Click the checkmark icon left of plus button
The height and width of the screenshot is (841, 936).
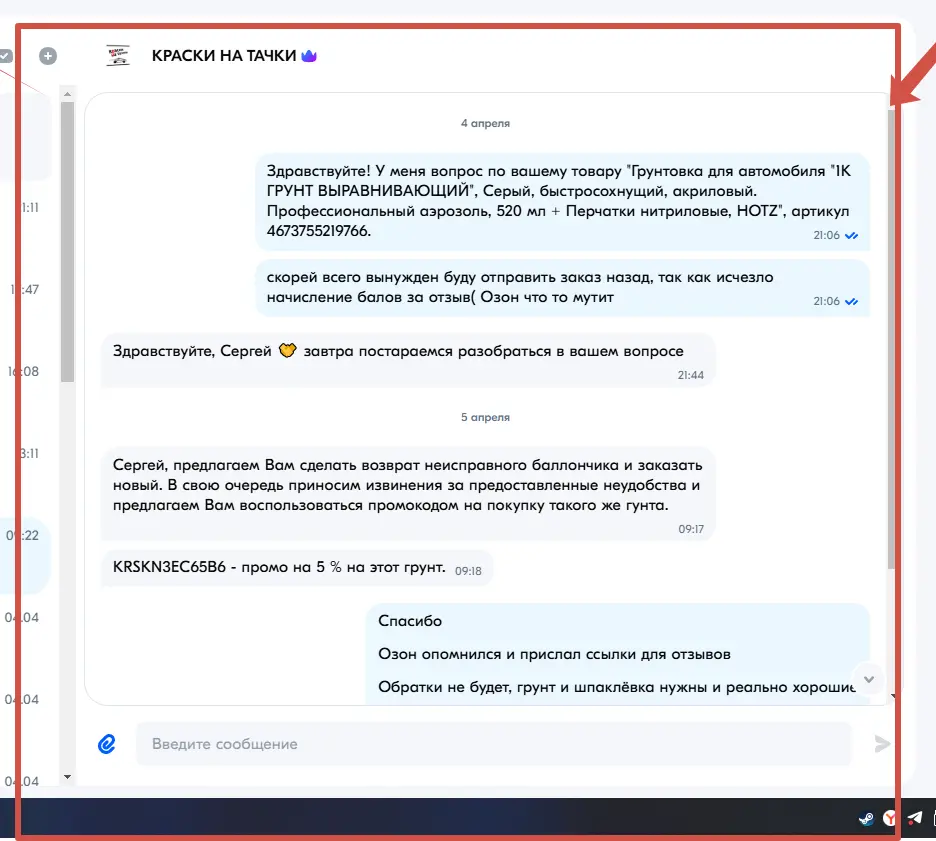[5, 56]
